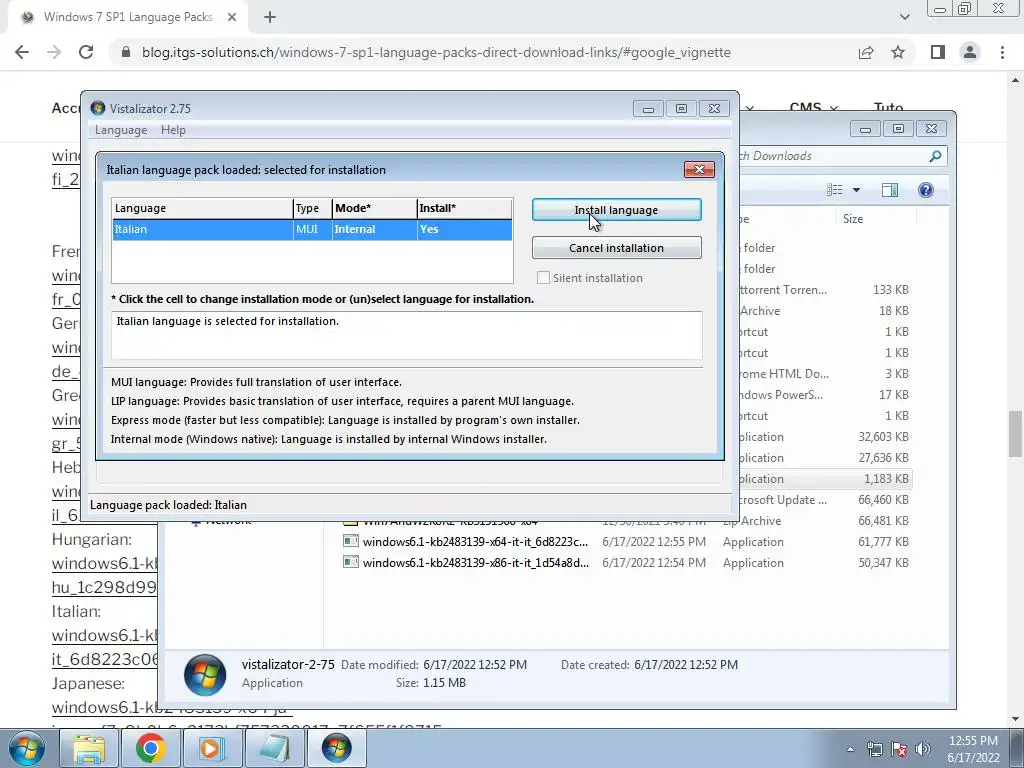Click the Size column header in Explorer

pyautogui.click(x=876, y=219)
